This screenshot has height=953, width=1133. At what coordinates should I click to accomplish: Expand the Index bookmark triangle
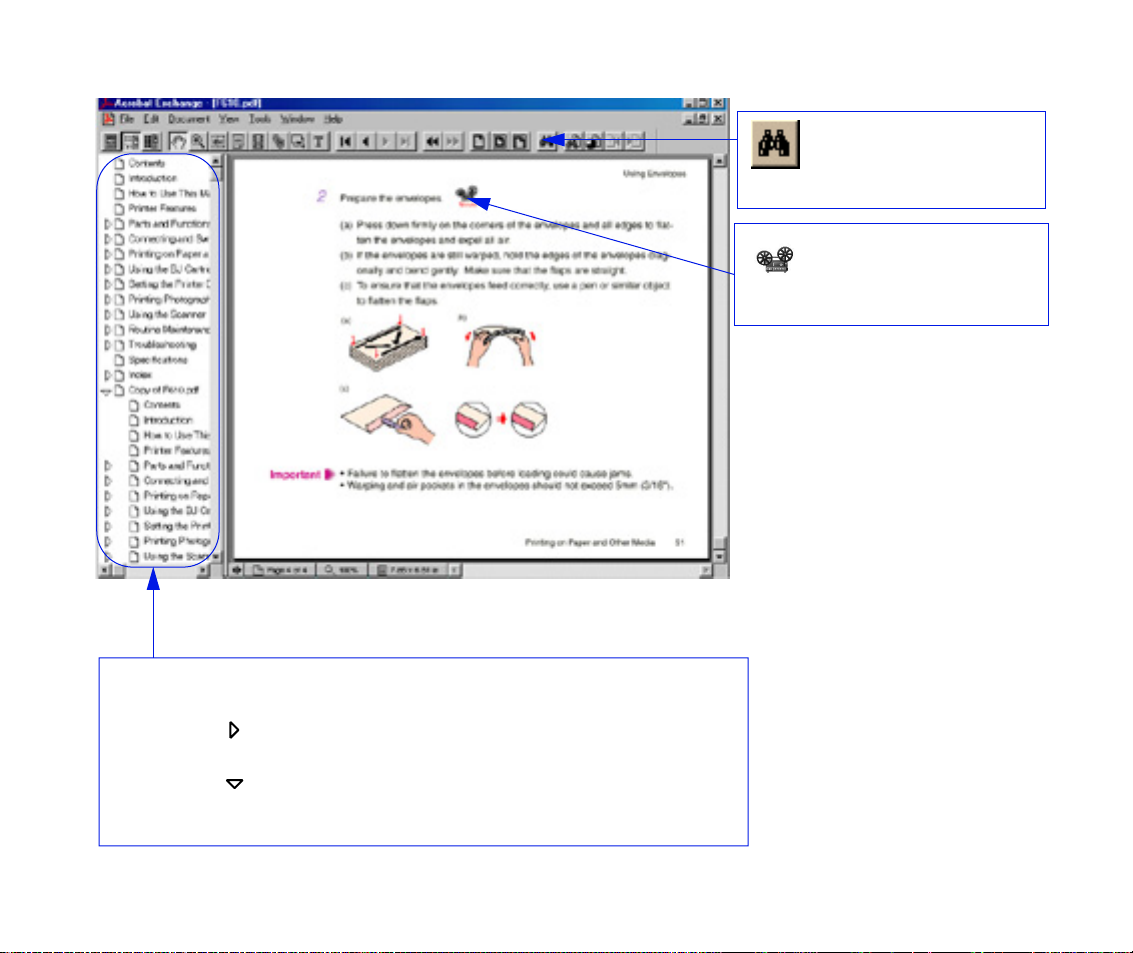coord(108,376)
